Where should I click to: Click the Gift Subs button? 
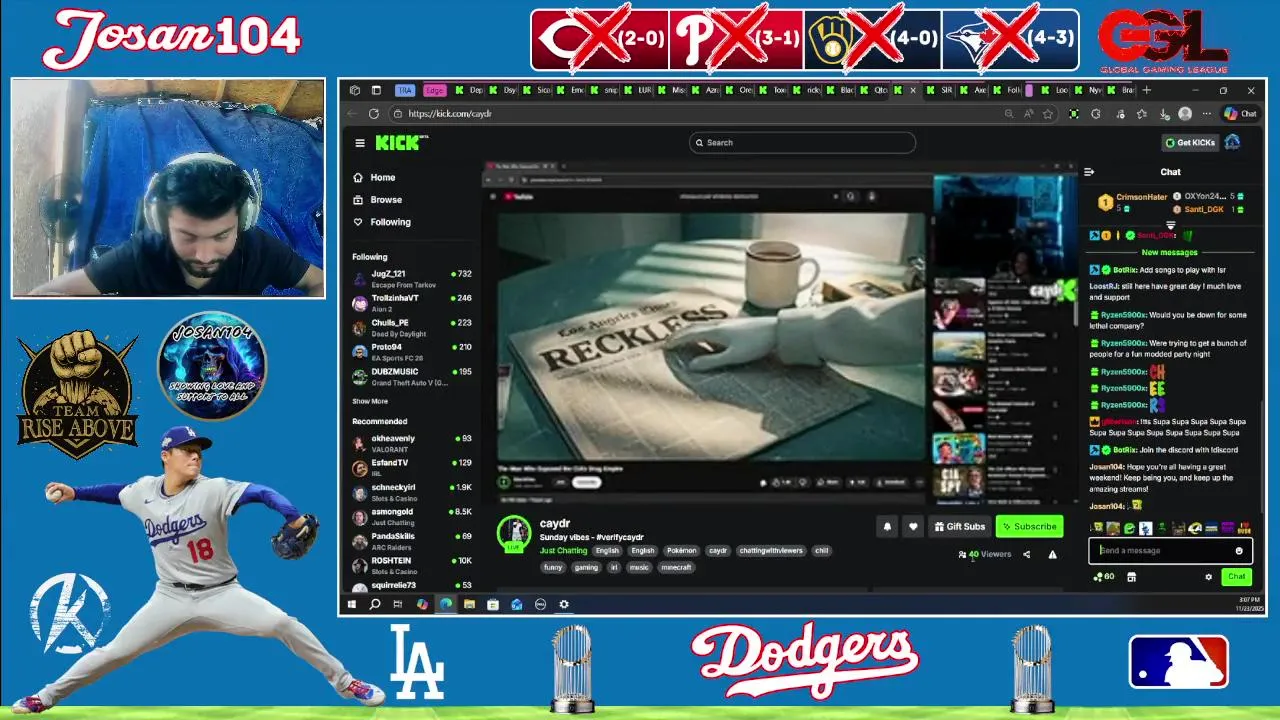959,527
